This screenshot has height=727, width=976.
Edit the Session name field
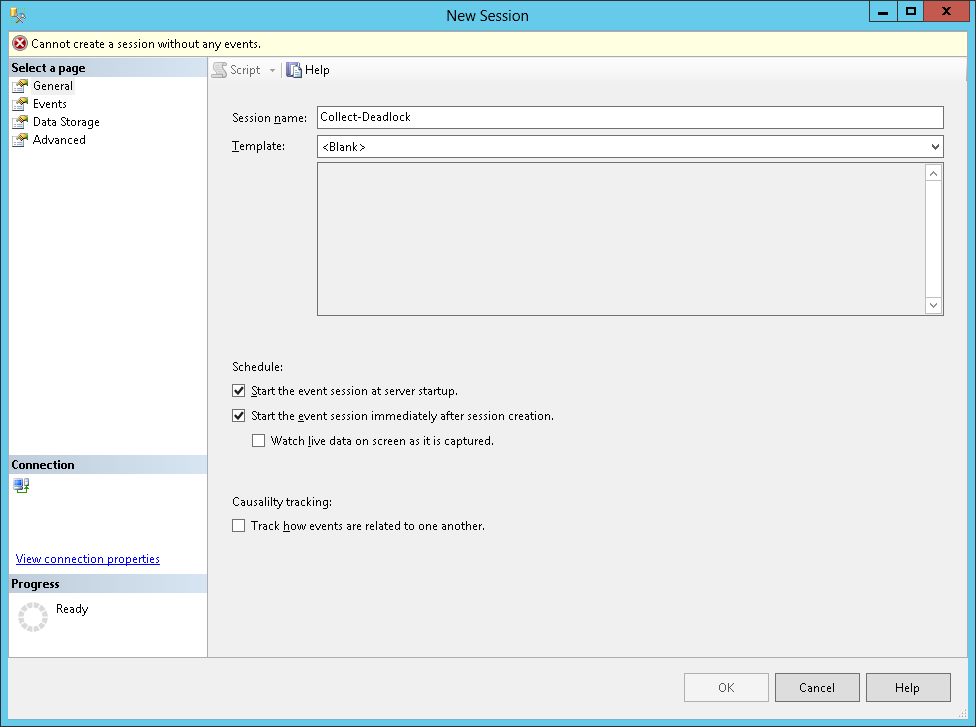630,117
